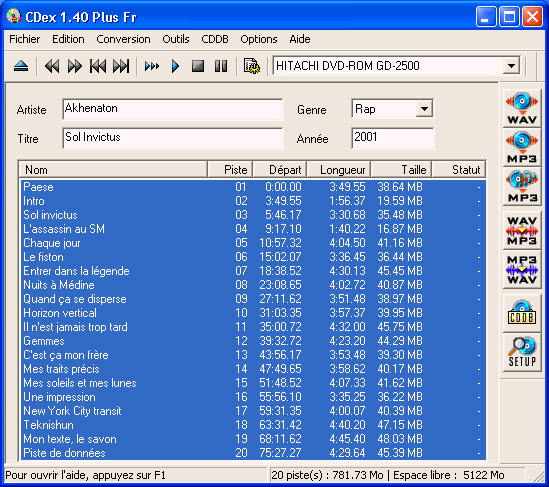Click the rewind playback icon
This screenshot has width=549, height=487.
(52, 66)
